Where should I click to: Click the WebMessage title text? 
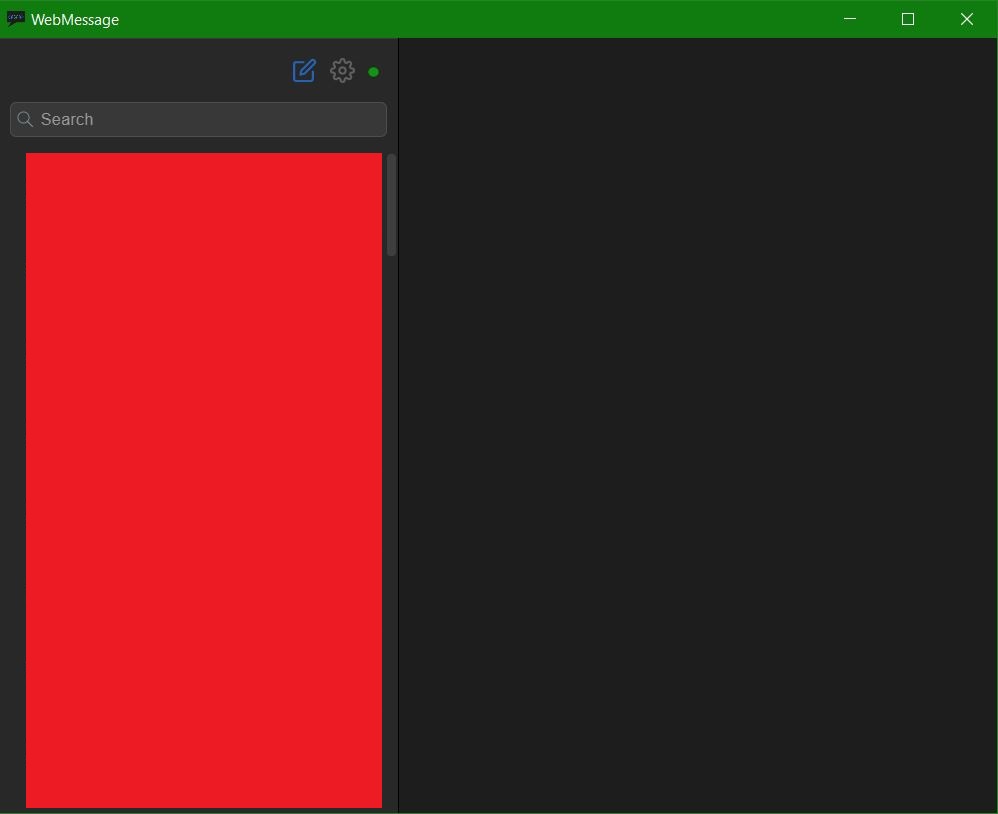(75, 19)
